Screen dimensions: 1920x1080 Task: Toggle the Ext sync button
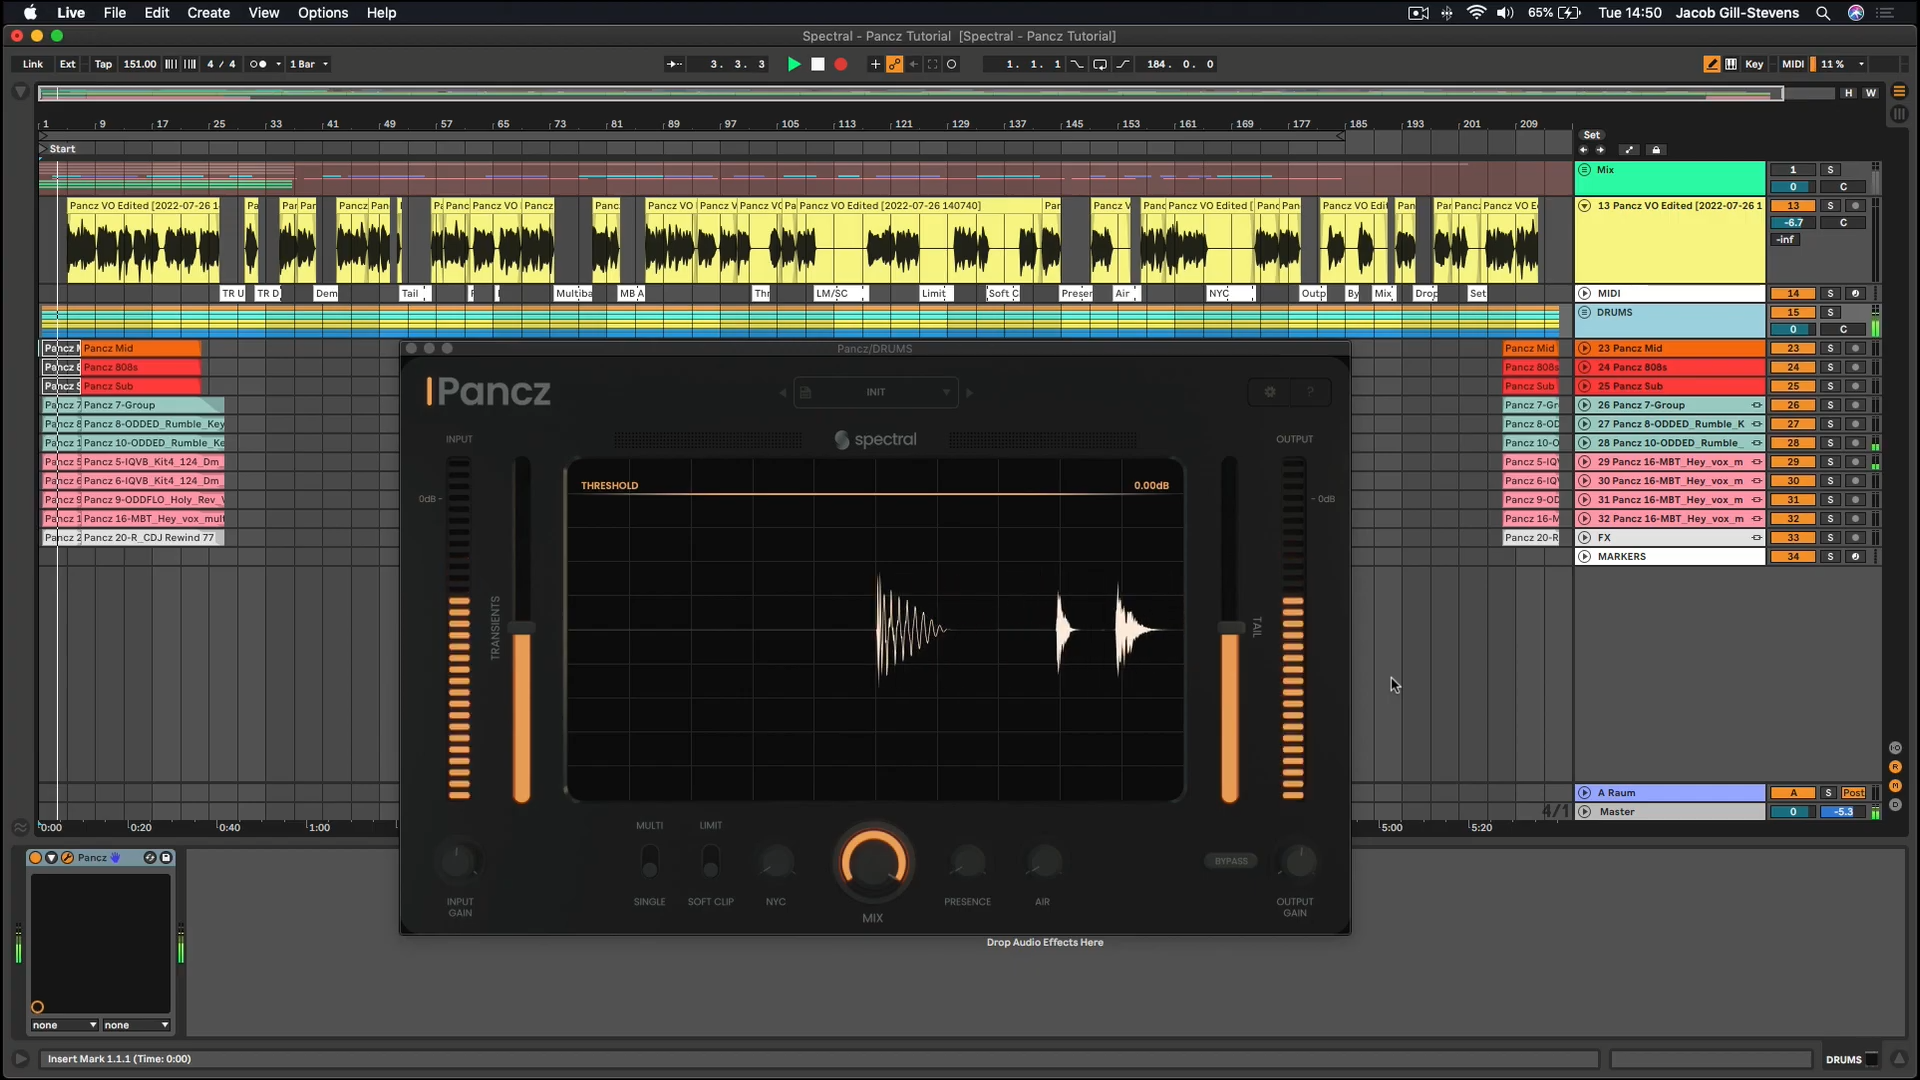pos(67,64)
